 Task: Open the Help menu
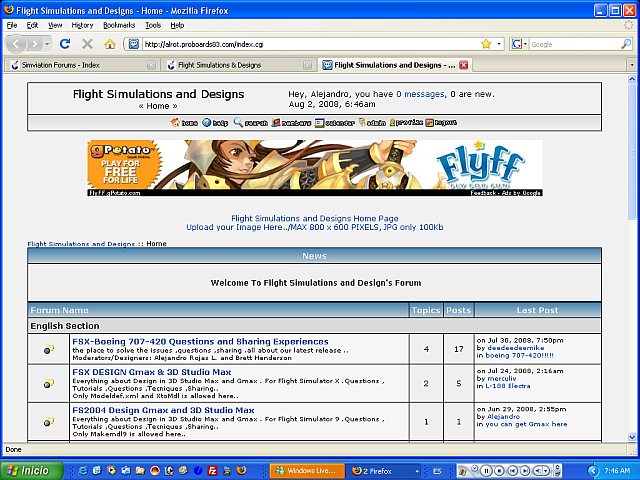click(177, 25)
